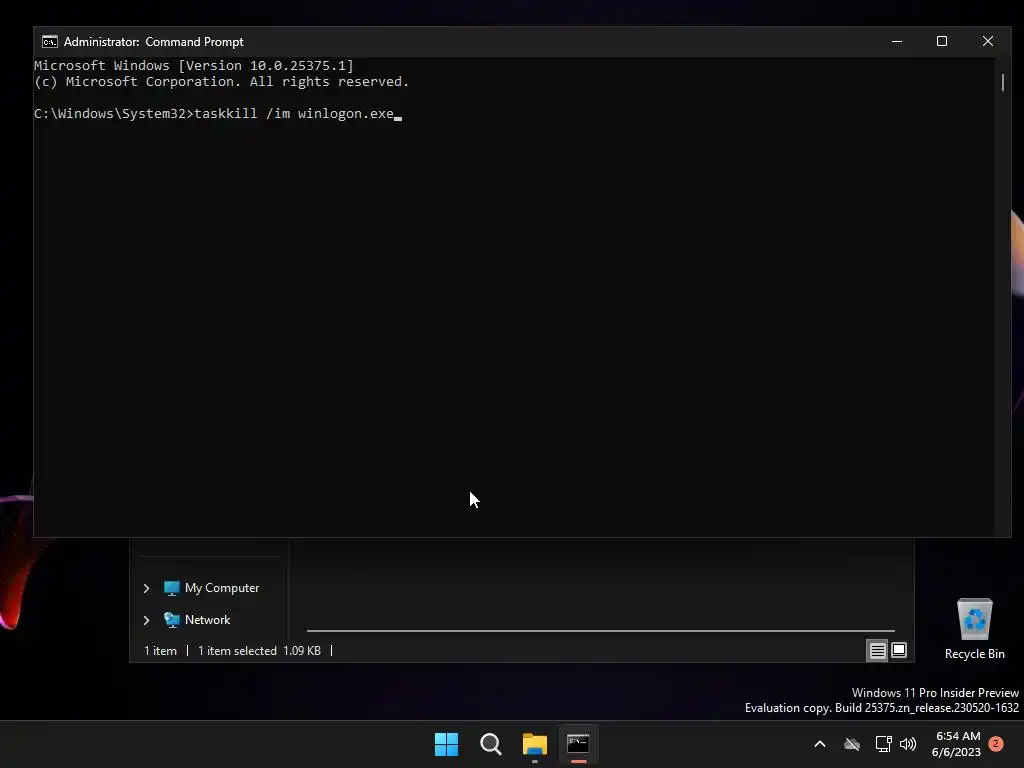Open the clock showing 6:54 AM

click(957, 744)
